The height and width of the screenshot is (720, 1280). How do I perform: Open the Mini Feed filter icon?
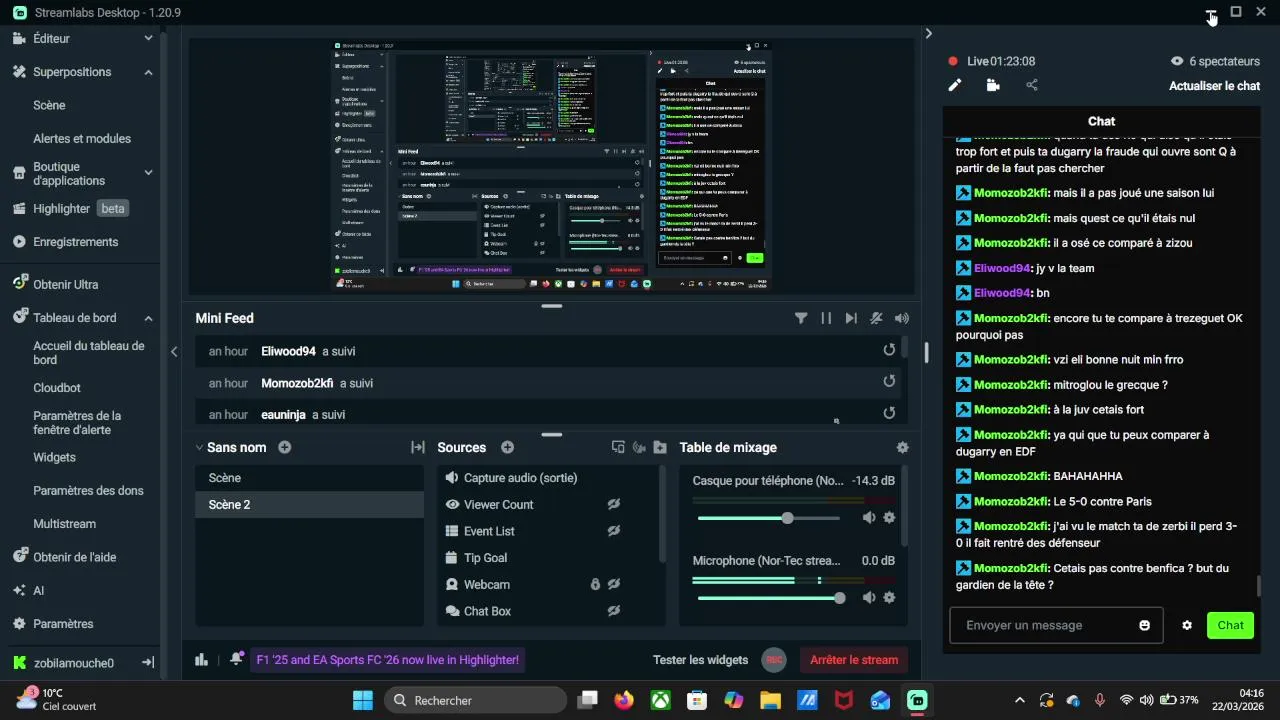point(801,318)
